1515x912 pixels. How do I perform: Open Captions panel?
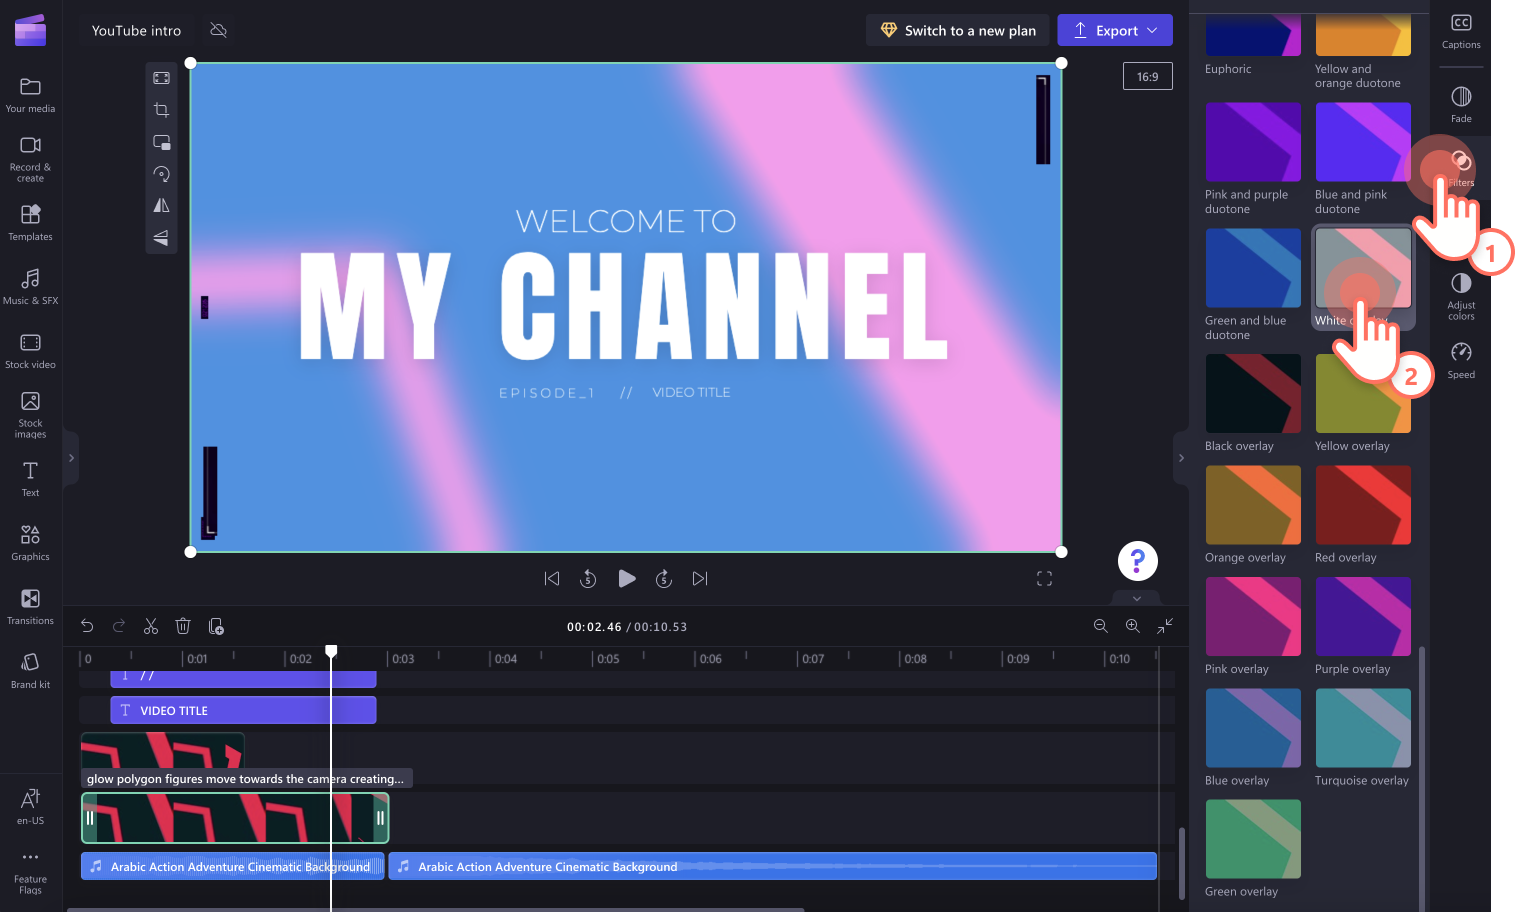pos(1461,31)
